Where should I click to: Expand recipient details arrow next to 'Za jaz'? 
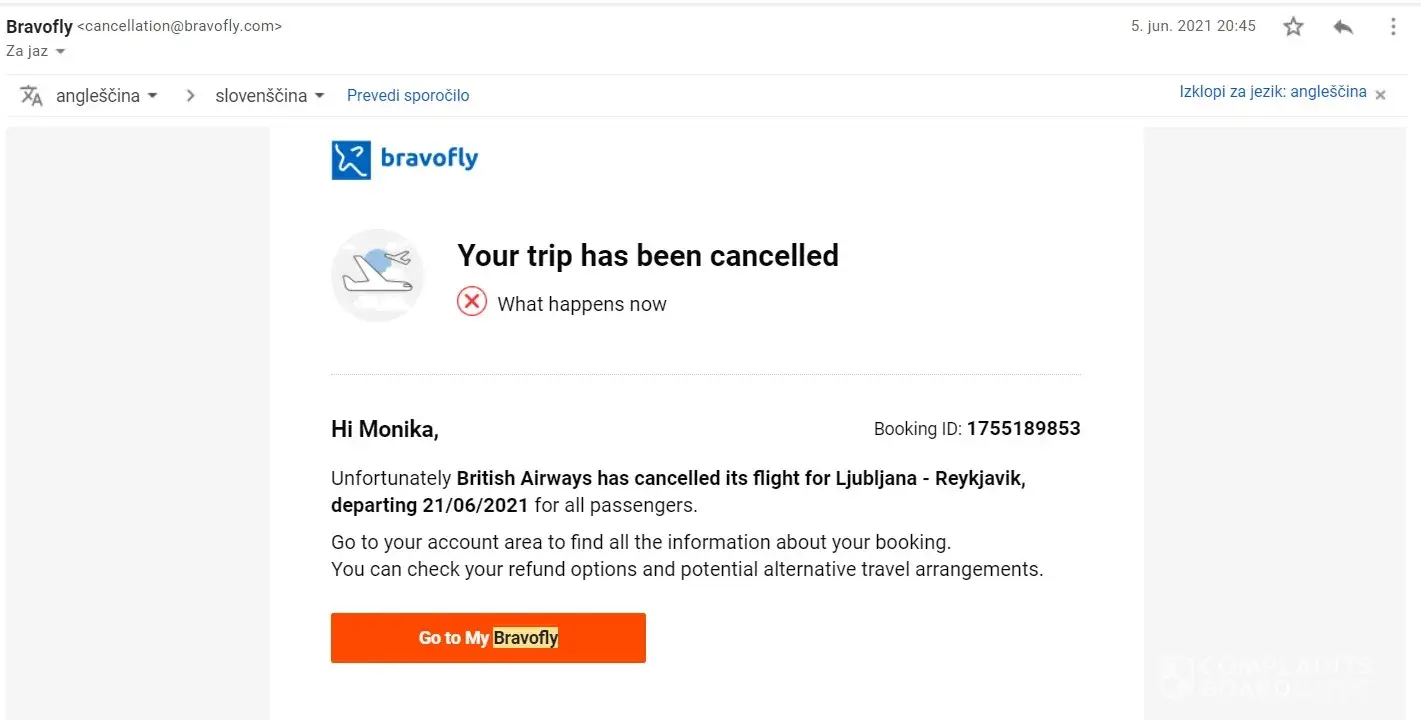coord(61,51)
